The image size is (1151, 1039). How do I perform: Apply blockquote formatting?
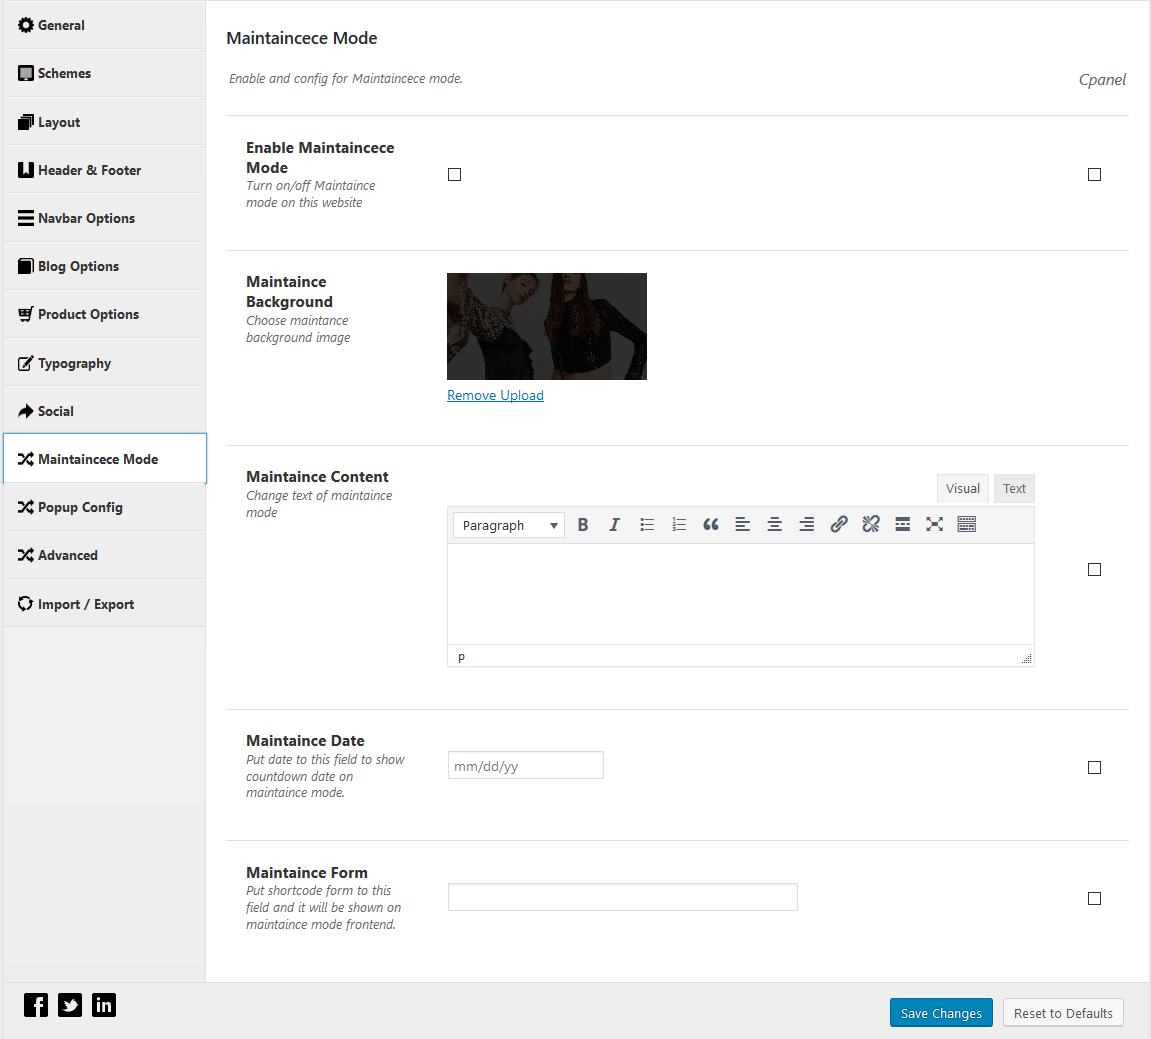tap(711, 524)
